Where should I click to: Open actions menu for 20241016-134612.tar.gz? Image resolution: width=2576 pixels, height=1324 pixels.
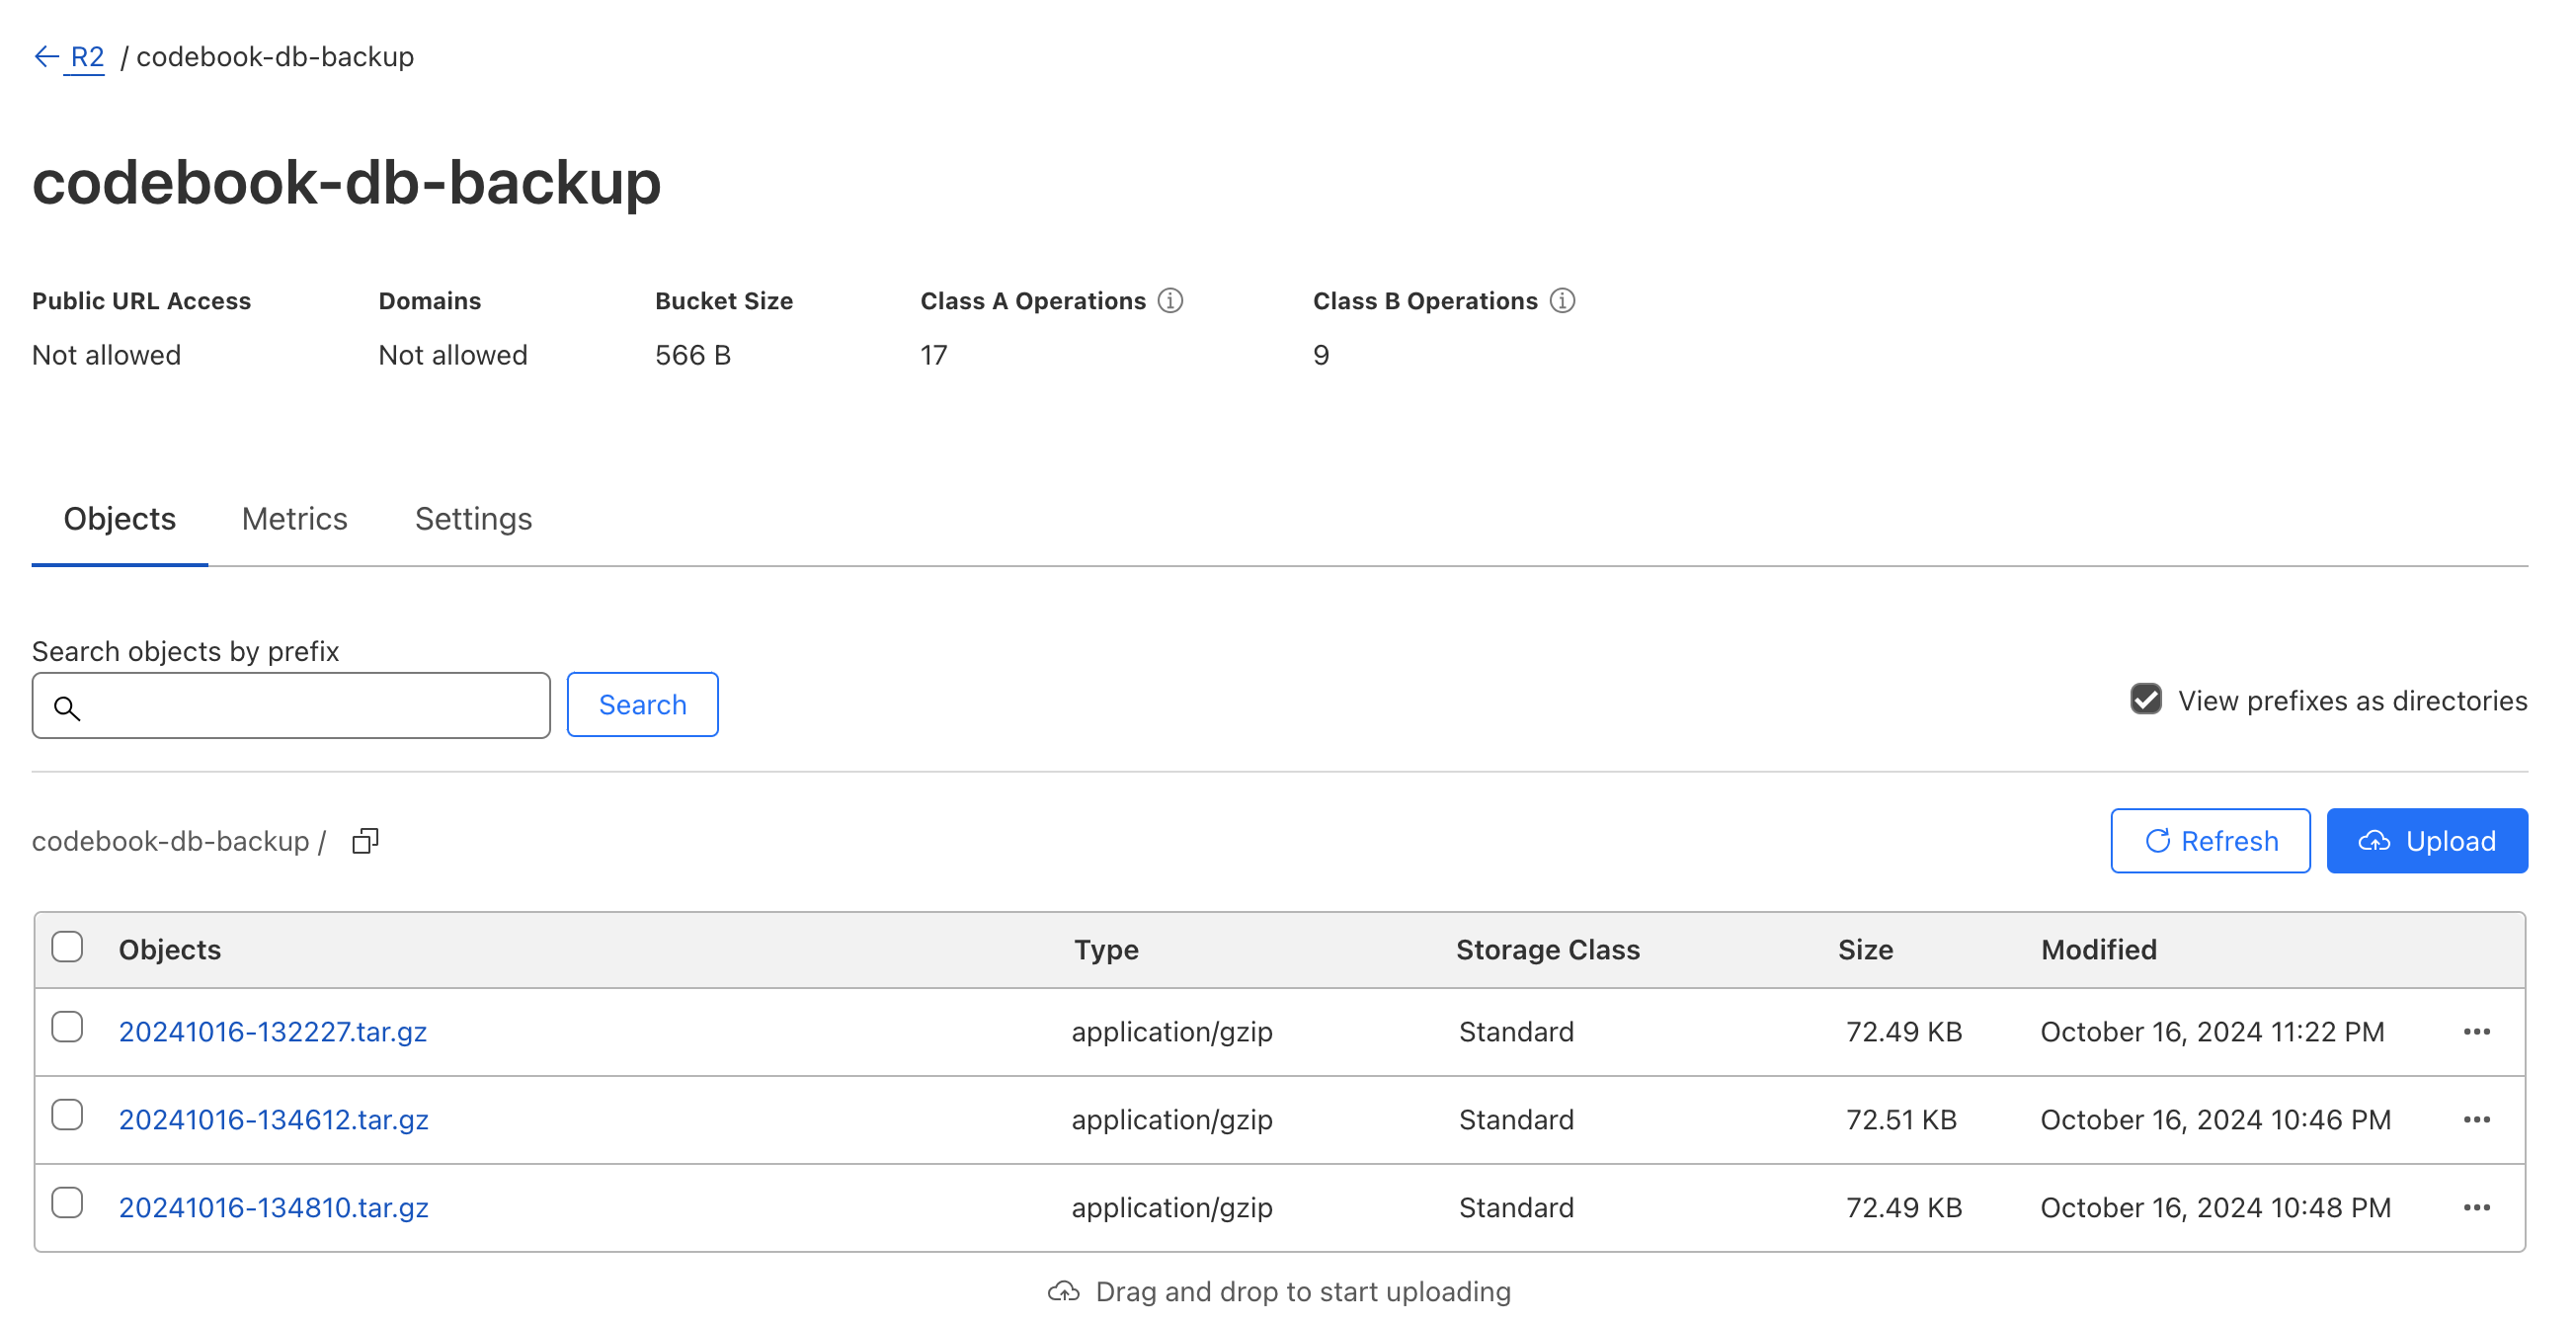click(2476, 1120)
